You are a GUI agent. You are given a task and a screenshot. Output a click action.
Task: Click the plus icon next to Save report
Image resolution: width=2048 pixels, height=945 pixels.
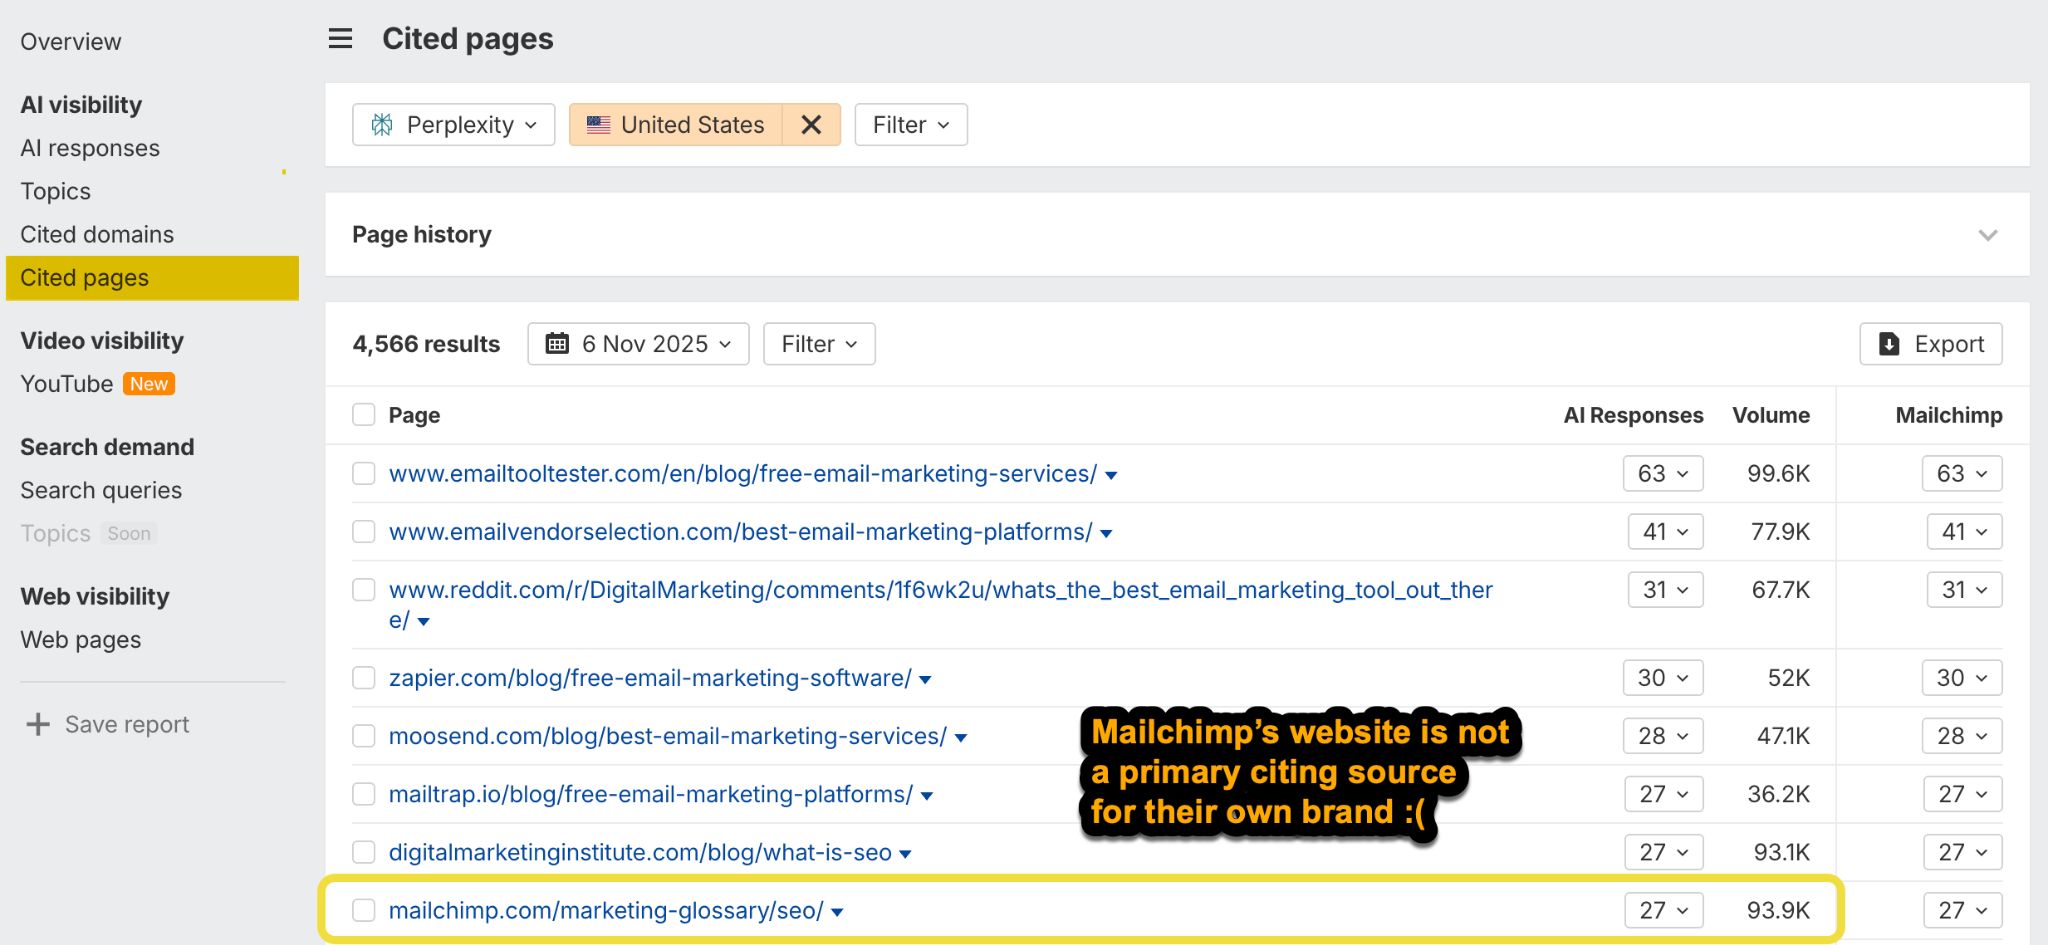[38, 724]
